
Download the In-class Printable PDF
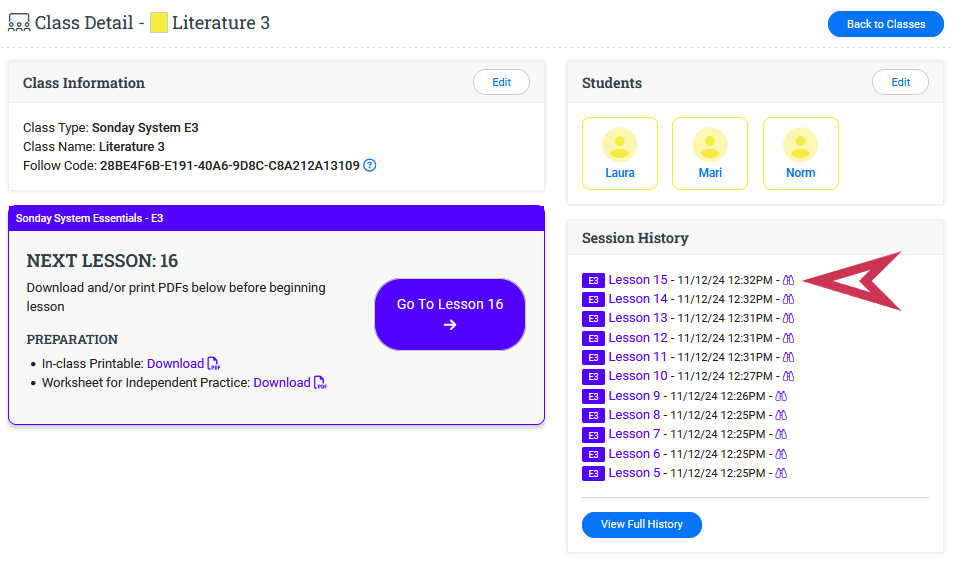(x=175, y=364)
